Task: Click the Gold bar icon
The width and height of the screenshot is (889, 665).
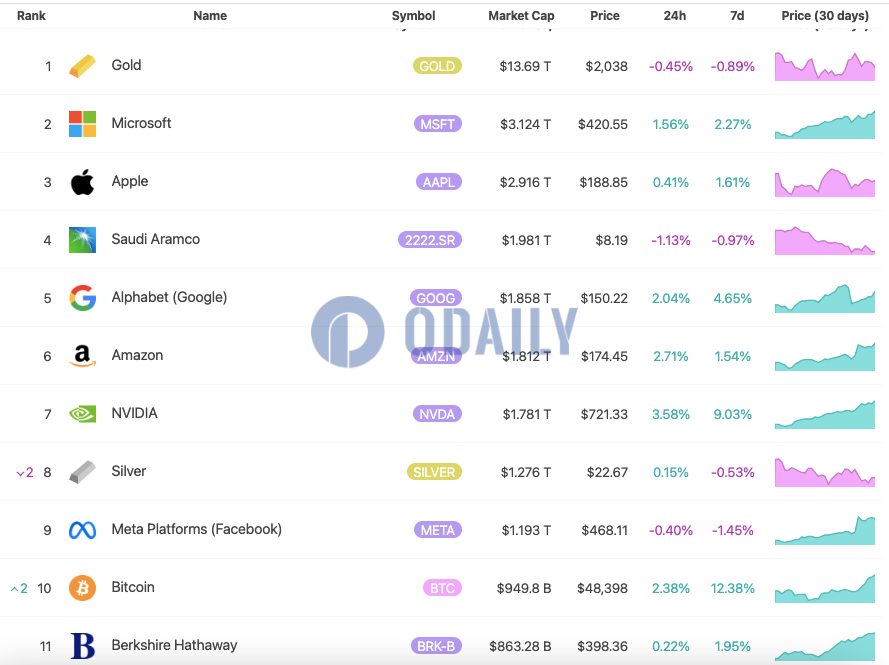Action: pyautogui.click(x=82, y=66)
